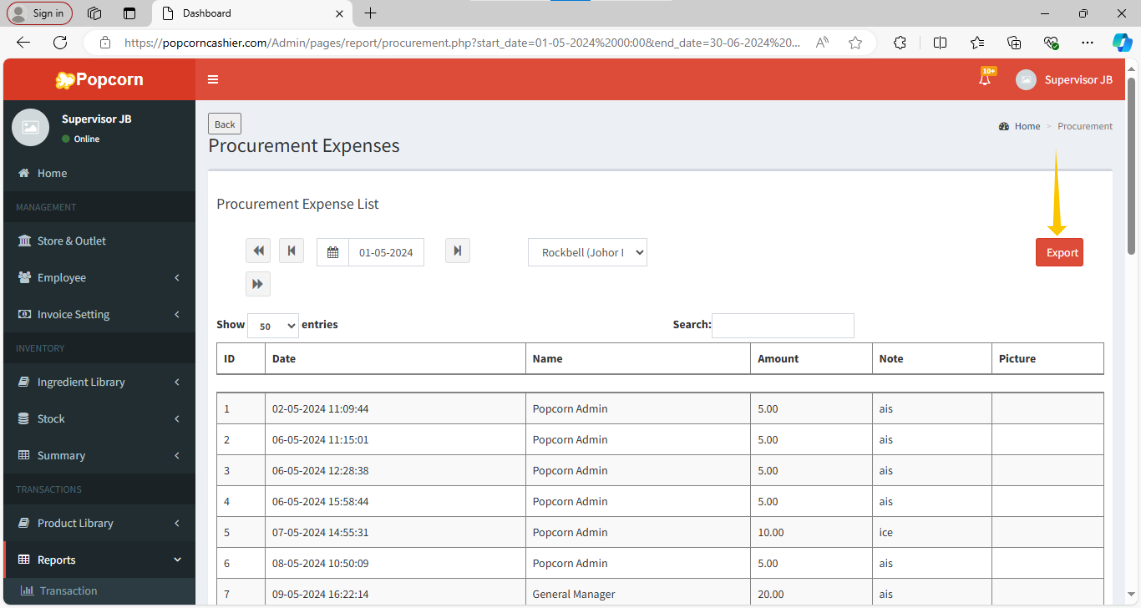Click the sidebar profile picture
Image resolution: width=1141 pixels, height=608 pixels.
[31, 127]
